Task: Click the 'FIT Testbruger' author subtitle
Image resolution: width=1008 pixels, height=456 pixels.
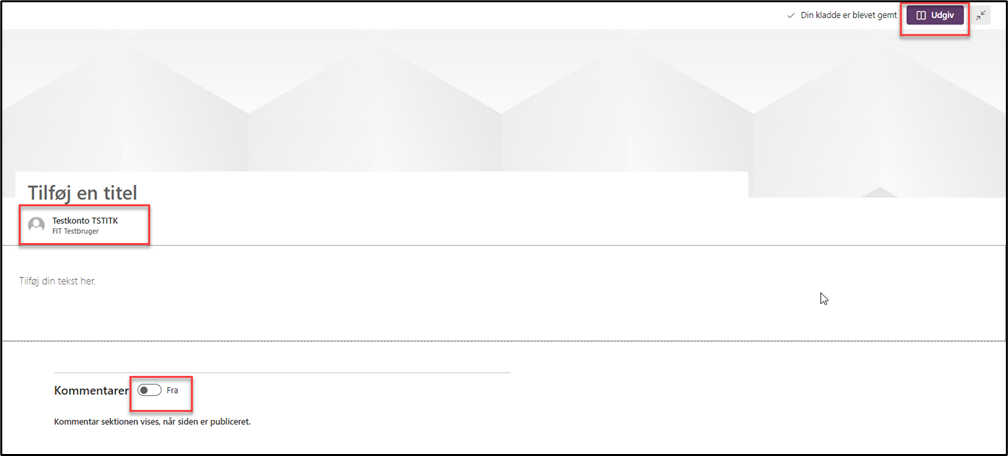Action: [x=75, y=231]
